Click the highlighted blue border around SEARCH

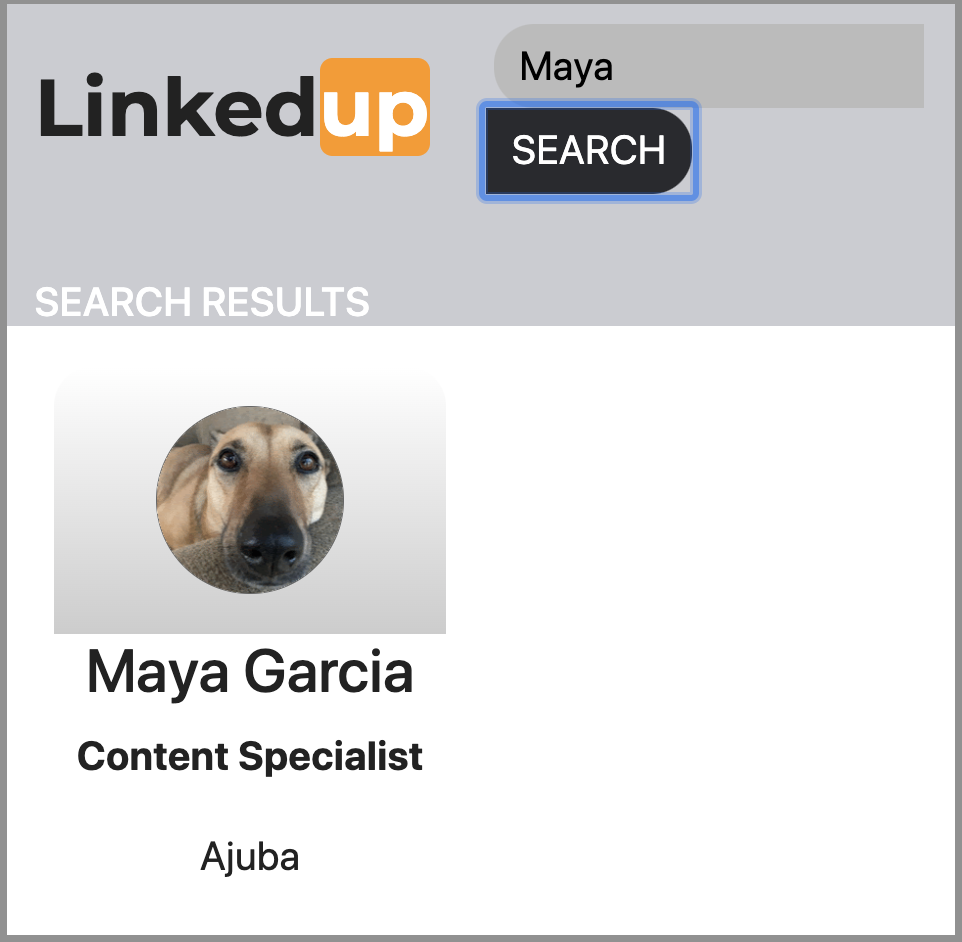(x=588, y=105)
